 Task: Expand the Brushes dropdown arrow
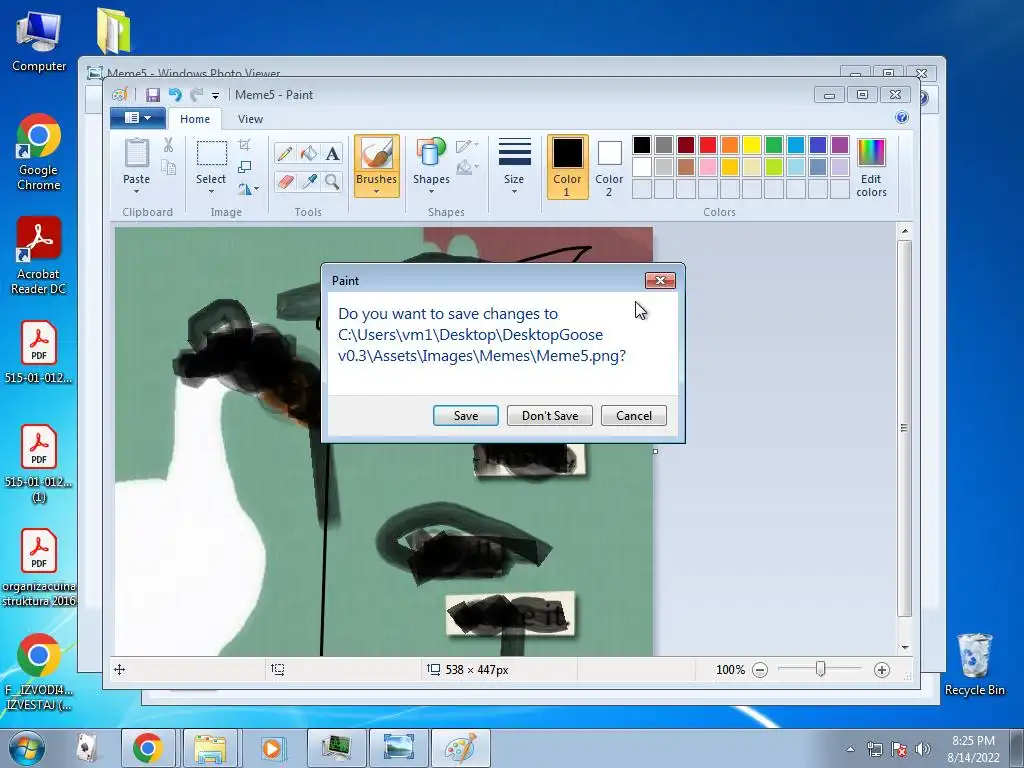coord(377,192)
